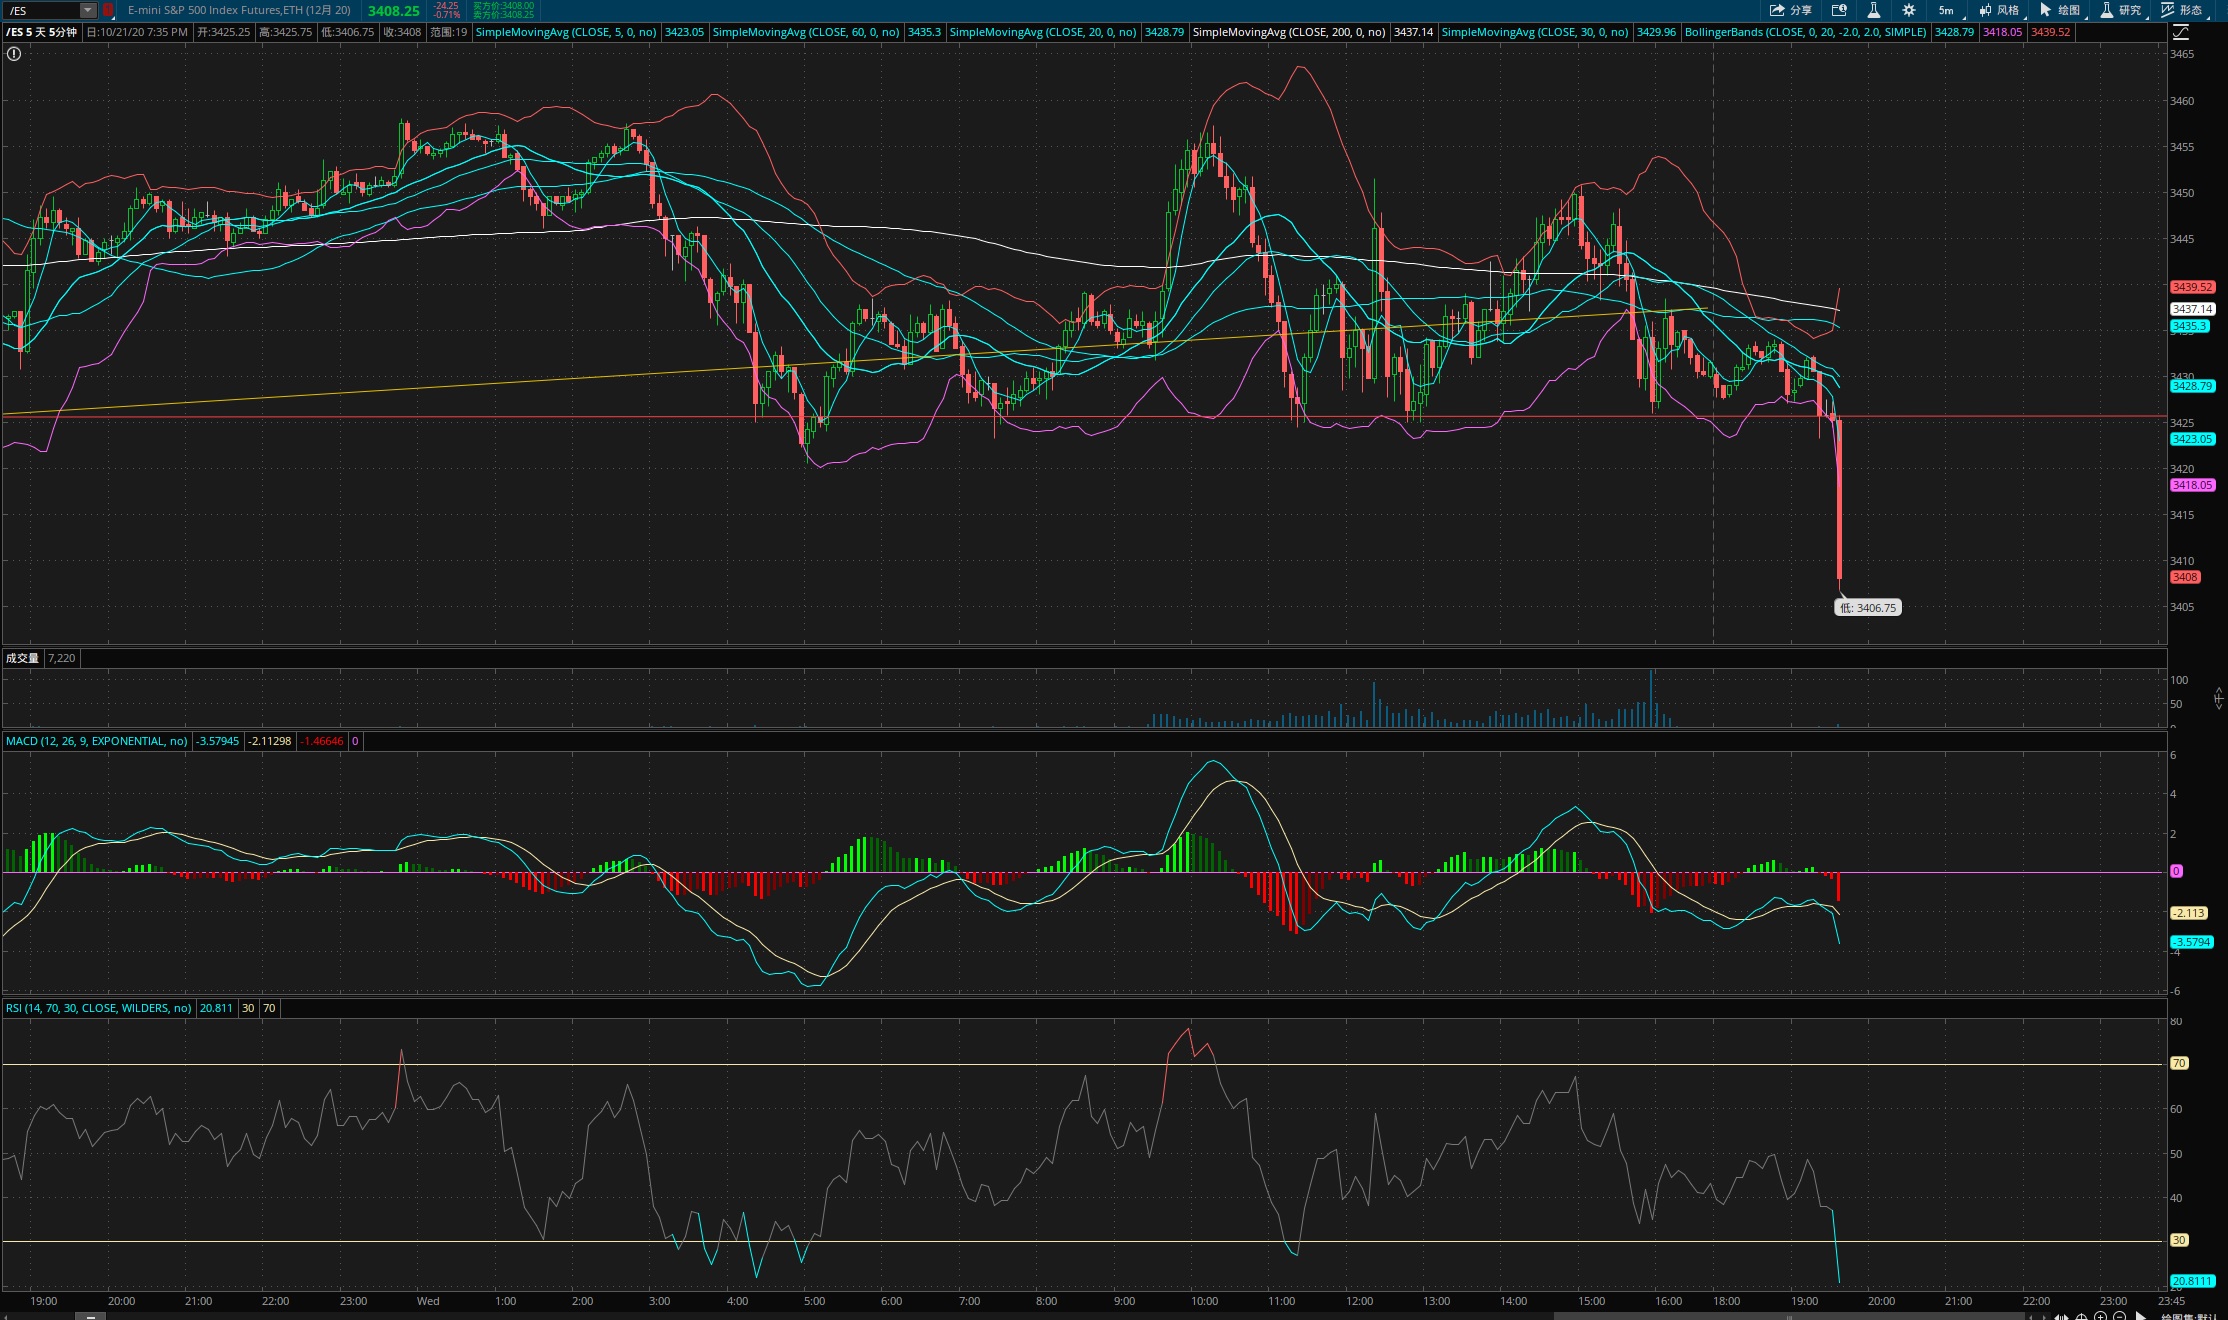Screen dimensions: 2228x1320
Task: Click the zoom out minus icon
Action: pos(2119,1315)
